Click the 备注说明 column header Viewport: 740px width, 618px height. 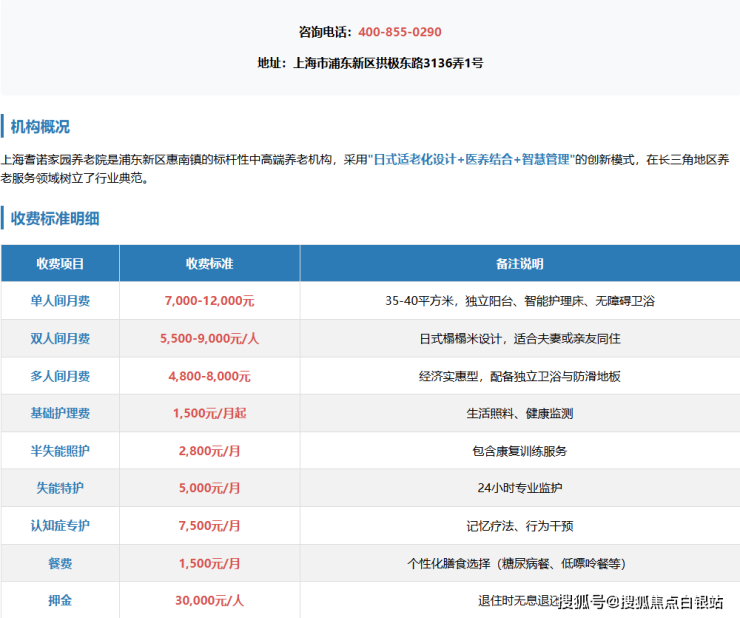coord(519,264)
